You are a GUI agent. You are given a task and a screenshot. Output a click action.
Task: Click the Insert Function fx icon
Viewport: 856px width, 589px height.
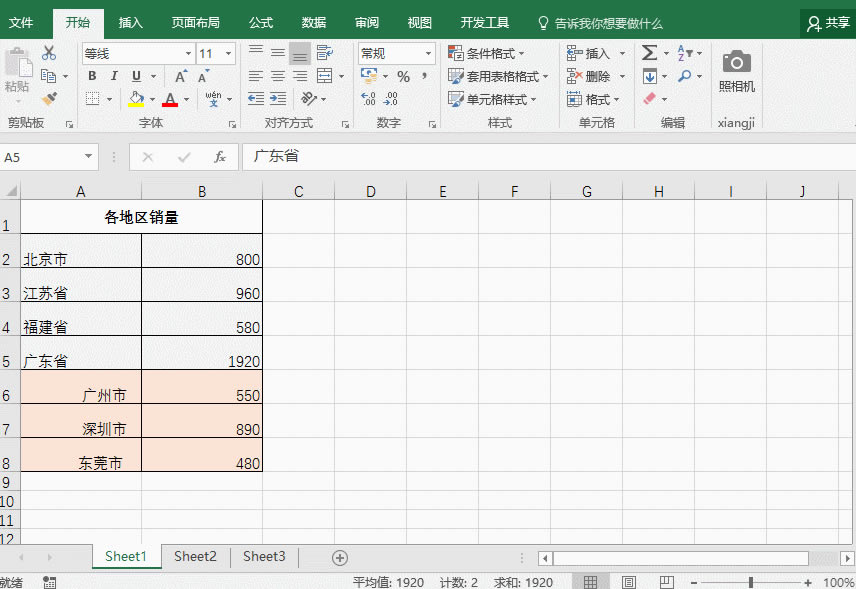click(220, 157)
